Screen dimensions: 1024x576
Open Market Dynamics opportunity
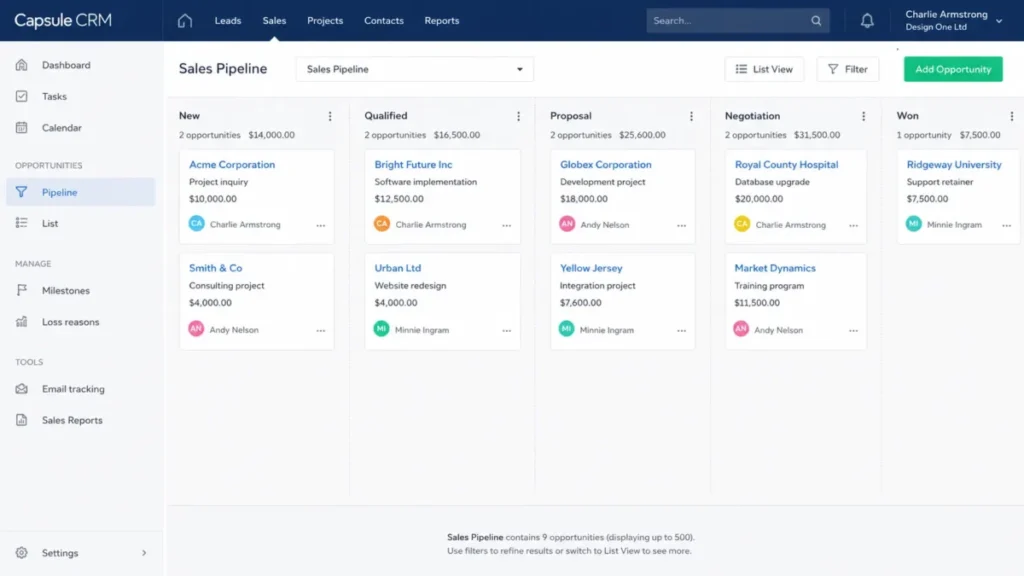coord(775,268)
